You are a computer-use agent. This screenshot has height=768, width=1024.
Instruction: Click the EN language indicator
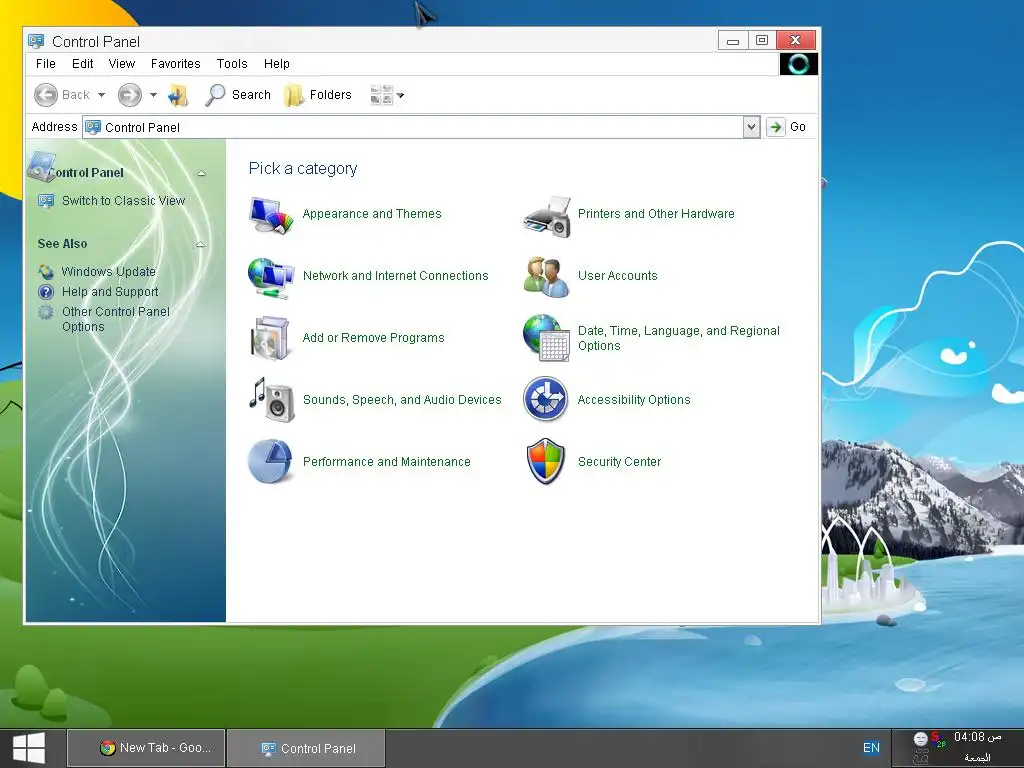click(x=871, y=748)
